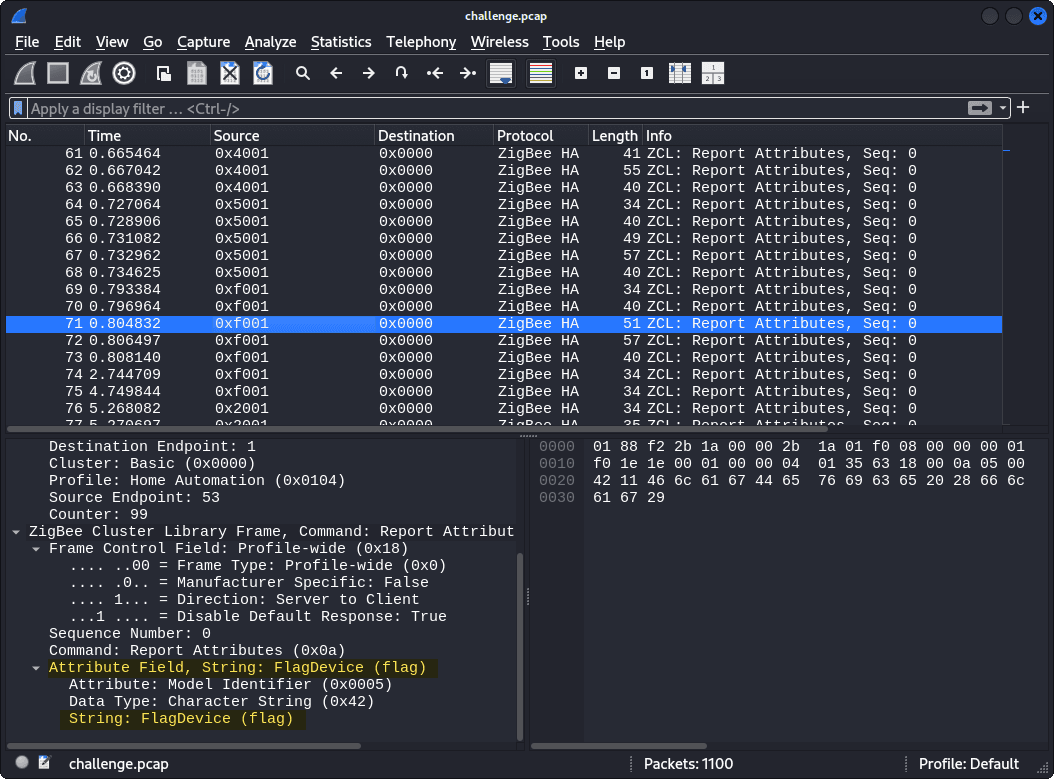1054x779 pixels.
Task: Open capture options via the gear icon
Action: pos(124,73)
